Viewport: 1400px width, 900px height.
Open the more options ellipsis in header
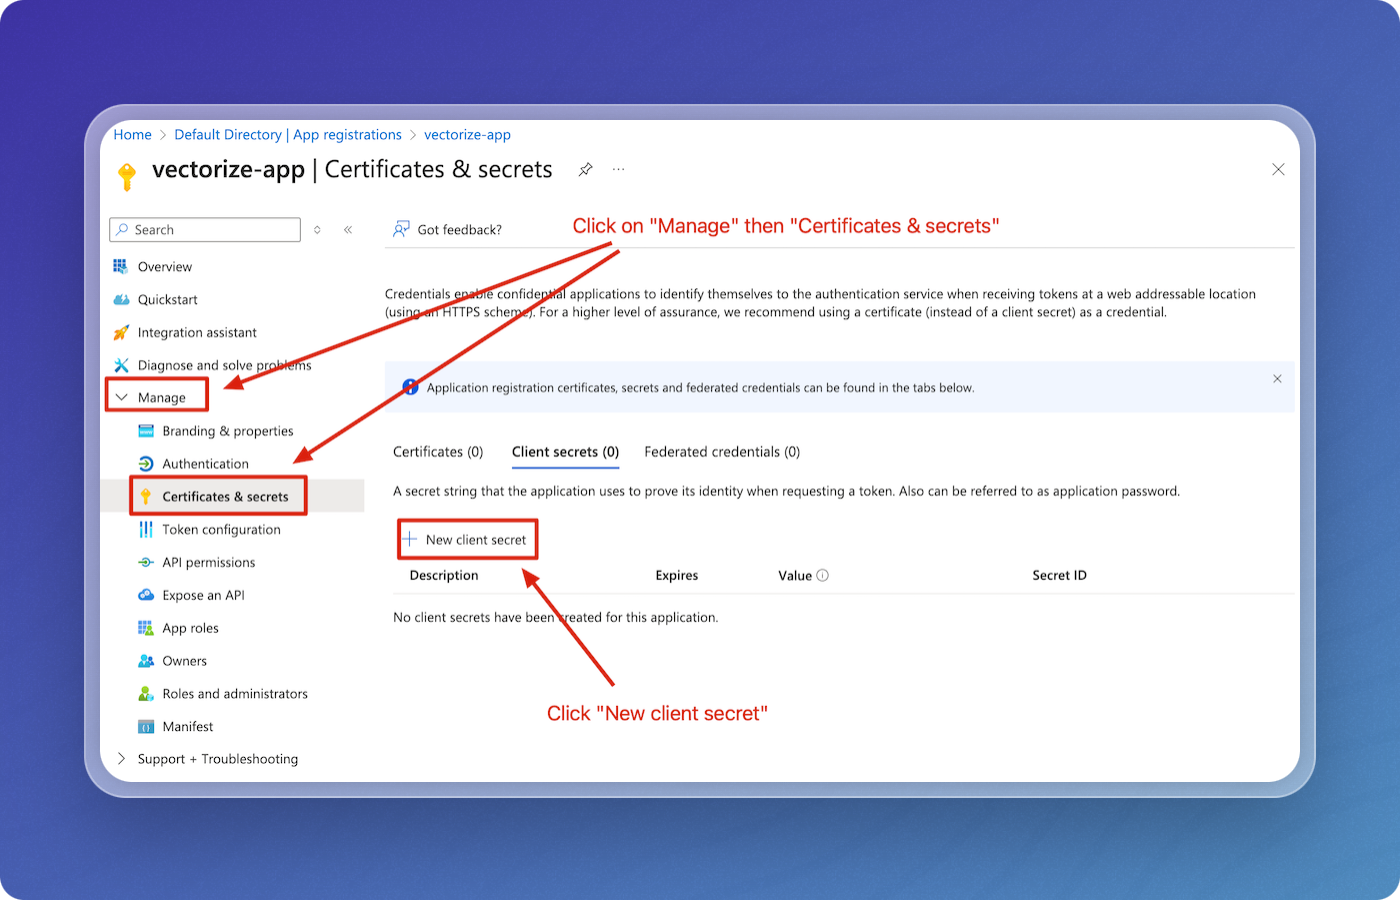(619, 170)
